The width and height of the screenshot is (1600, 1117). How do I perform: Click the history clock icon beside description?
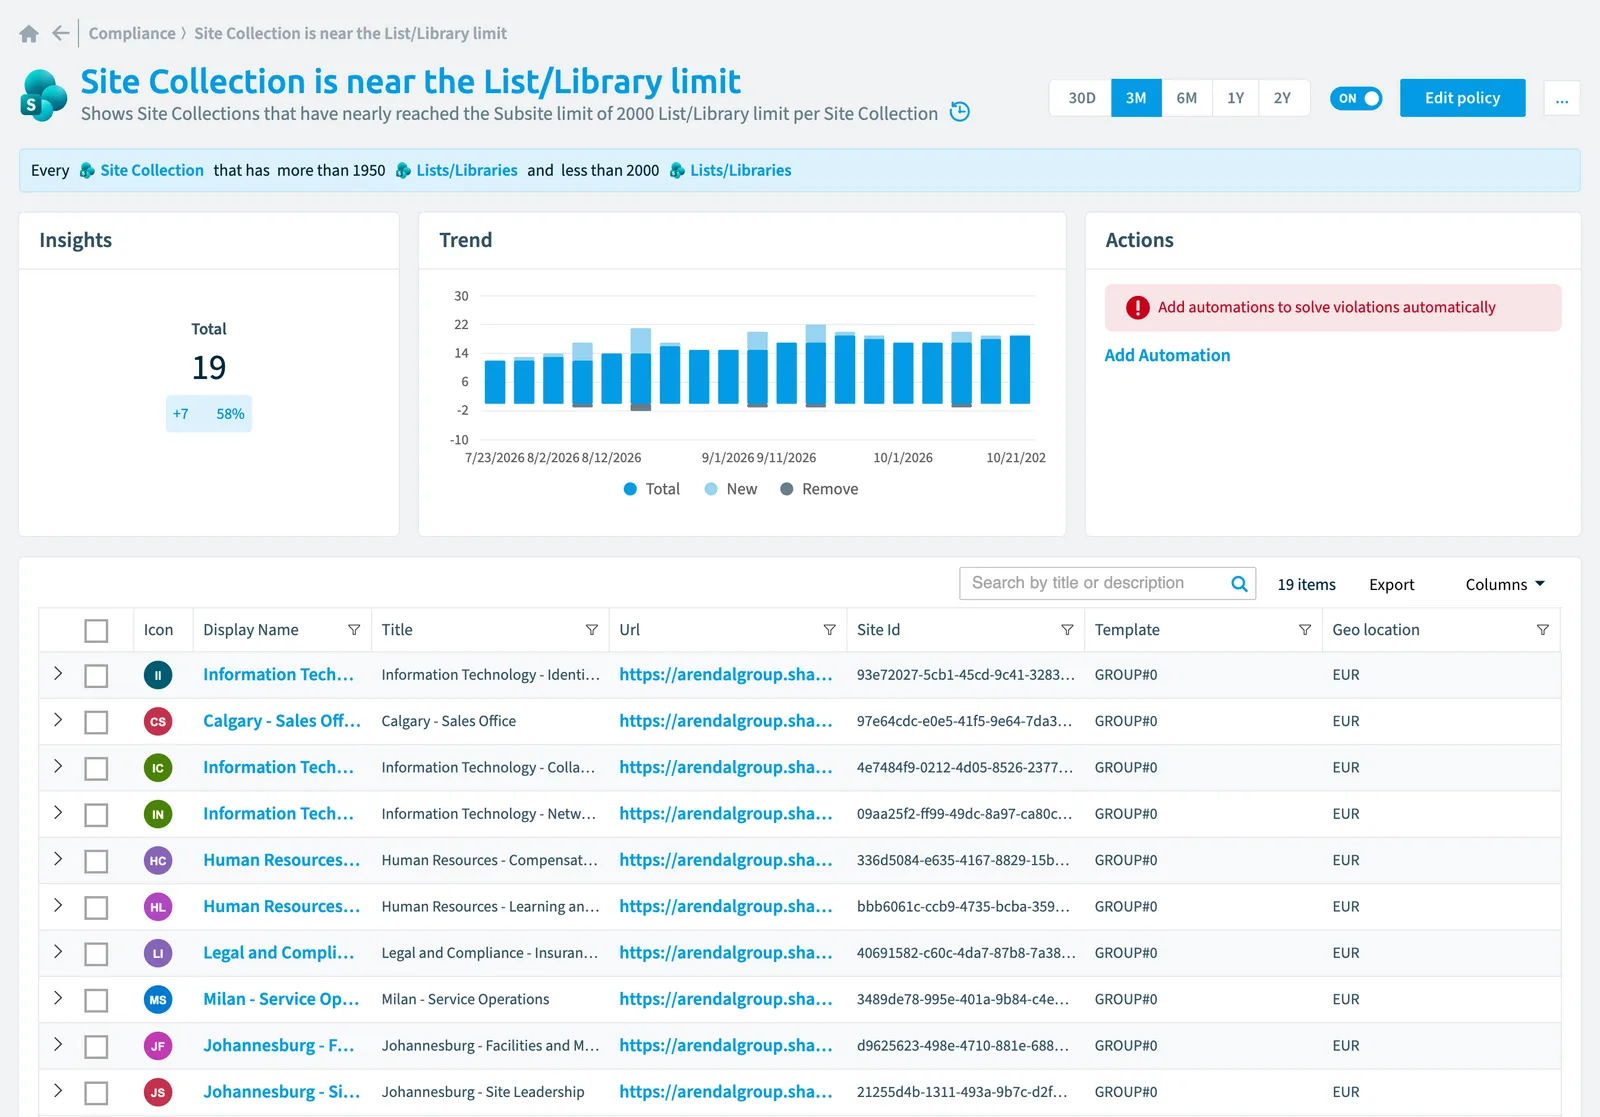[x=960, y=112]
